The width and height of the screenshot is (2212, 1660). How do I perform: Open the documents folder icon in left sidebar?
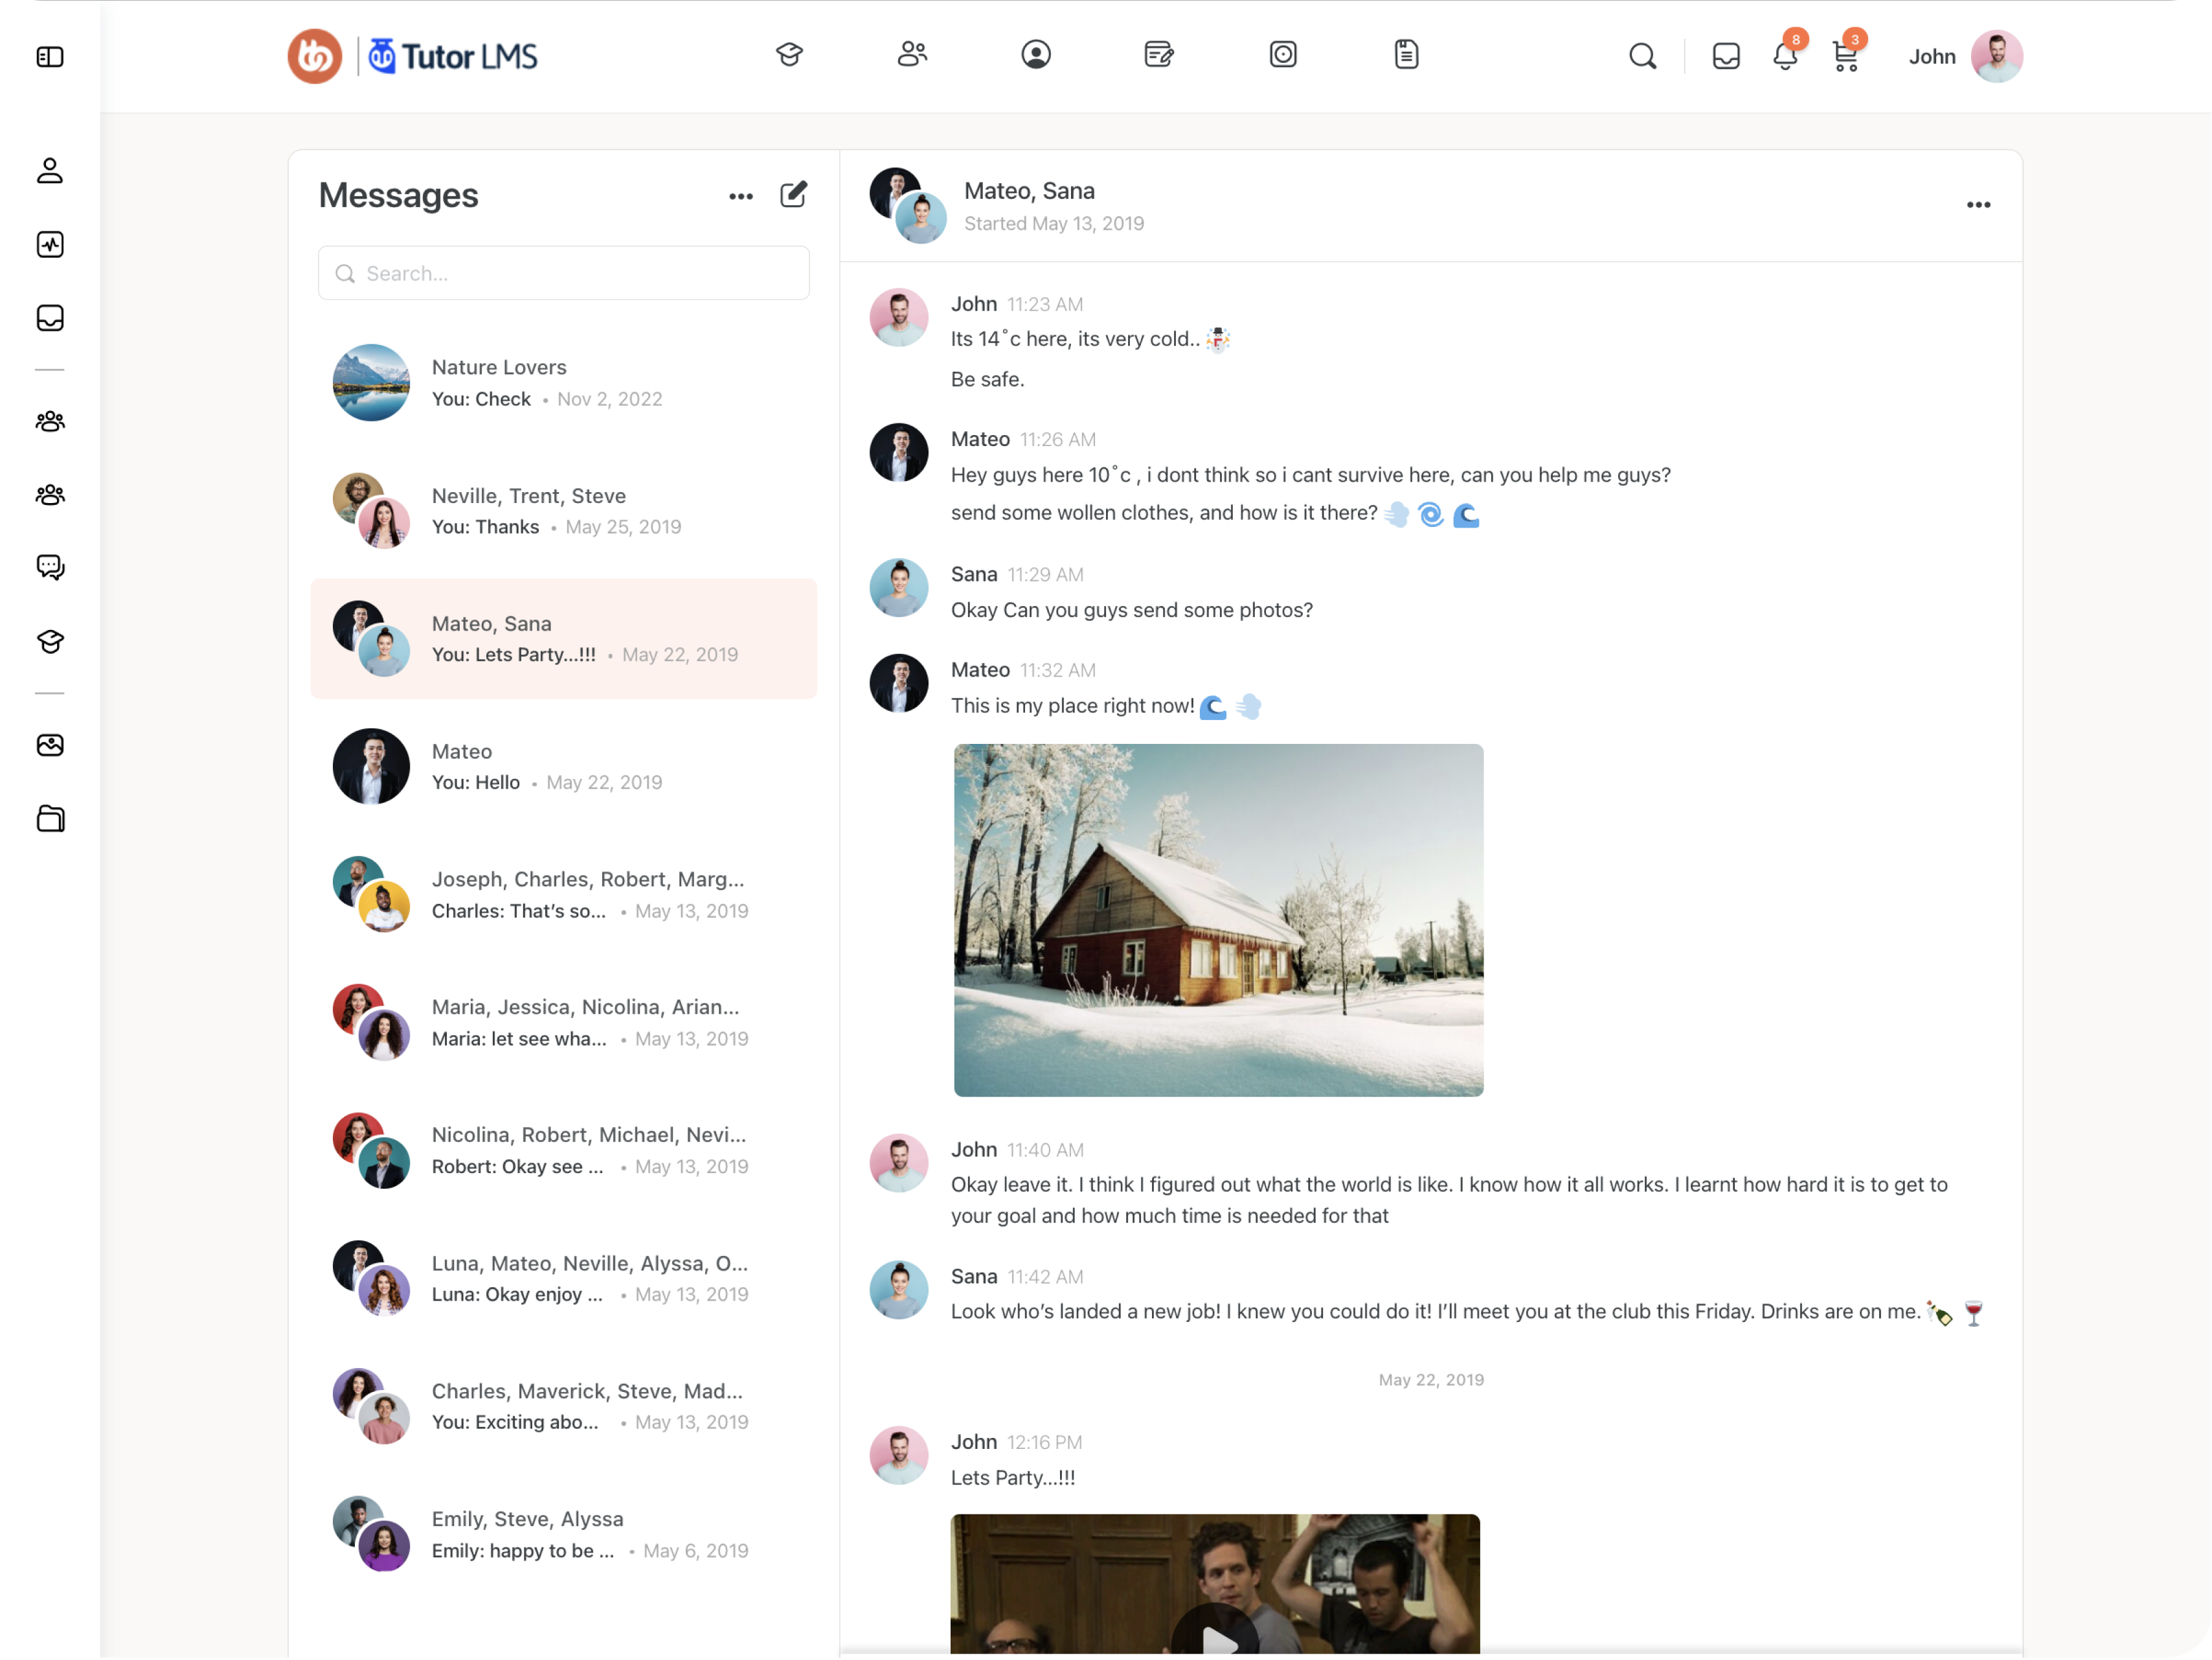pyautogui.click(x=50, y=819)
